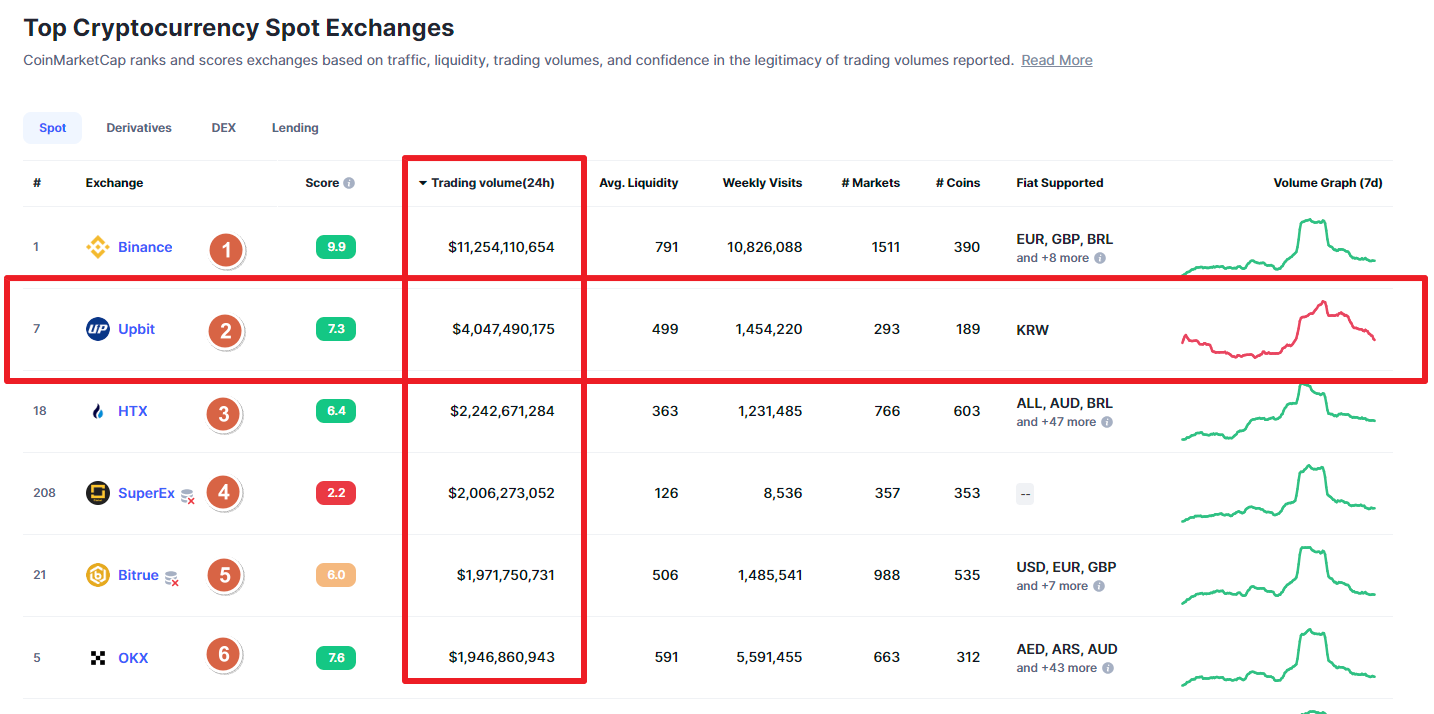The width and height of the screenshot is (1434, 714).
Task: Open the Binance exchange link
Action: pyautogui.click(x=145, y=247)
